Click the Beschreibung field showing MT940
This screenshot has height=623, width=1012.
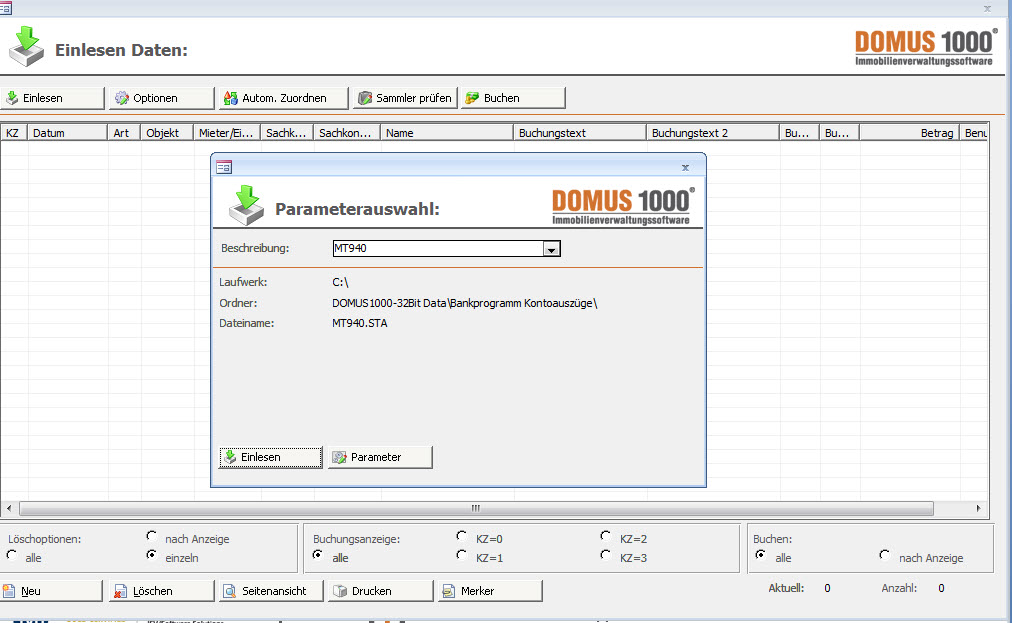(438, 249)
